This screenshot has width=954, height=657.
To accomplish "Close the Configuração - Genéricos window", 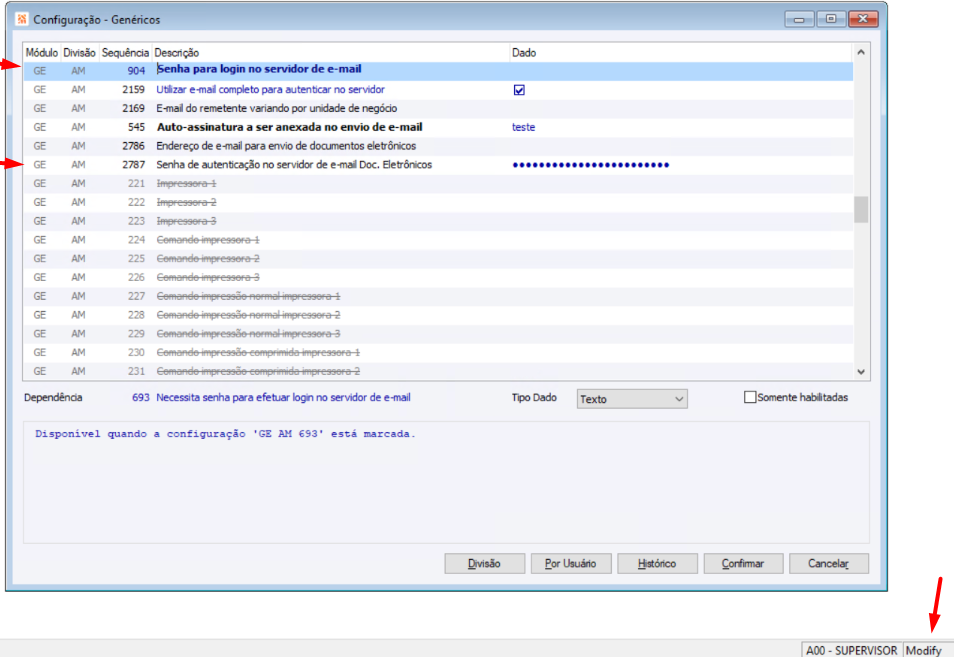I will 863,19.
